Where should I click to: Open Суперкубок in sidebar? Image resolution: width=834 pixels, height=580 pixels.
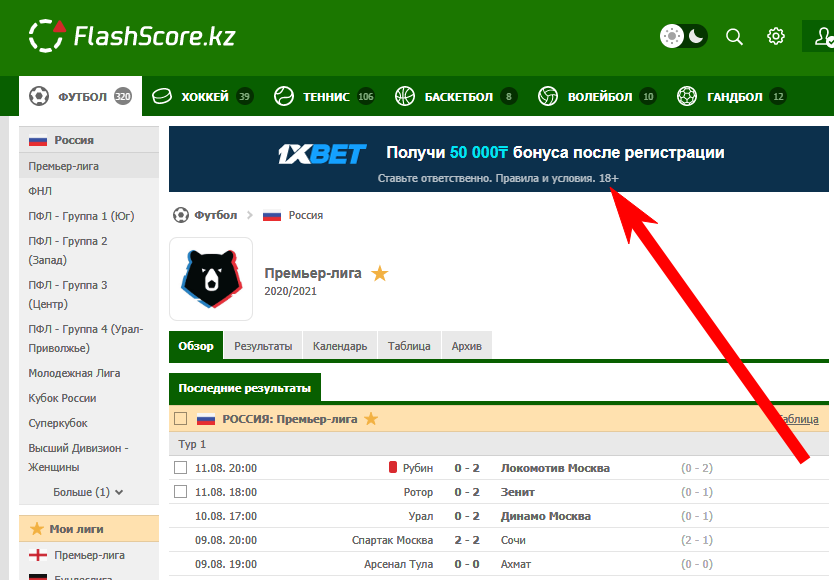coord(58,423)
